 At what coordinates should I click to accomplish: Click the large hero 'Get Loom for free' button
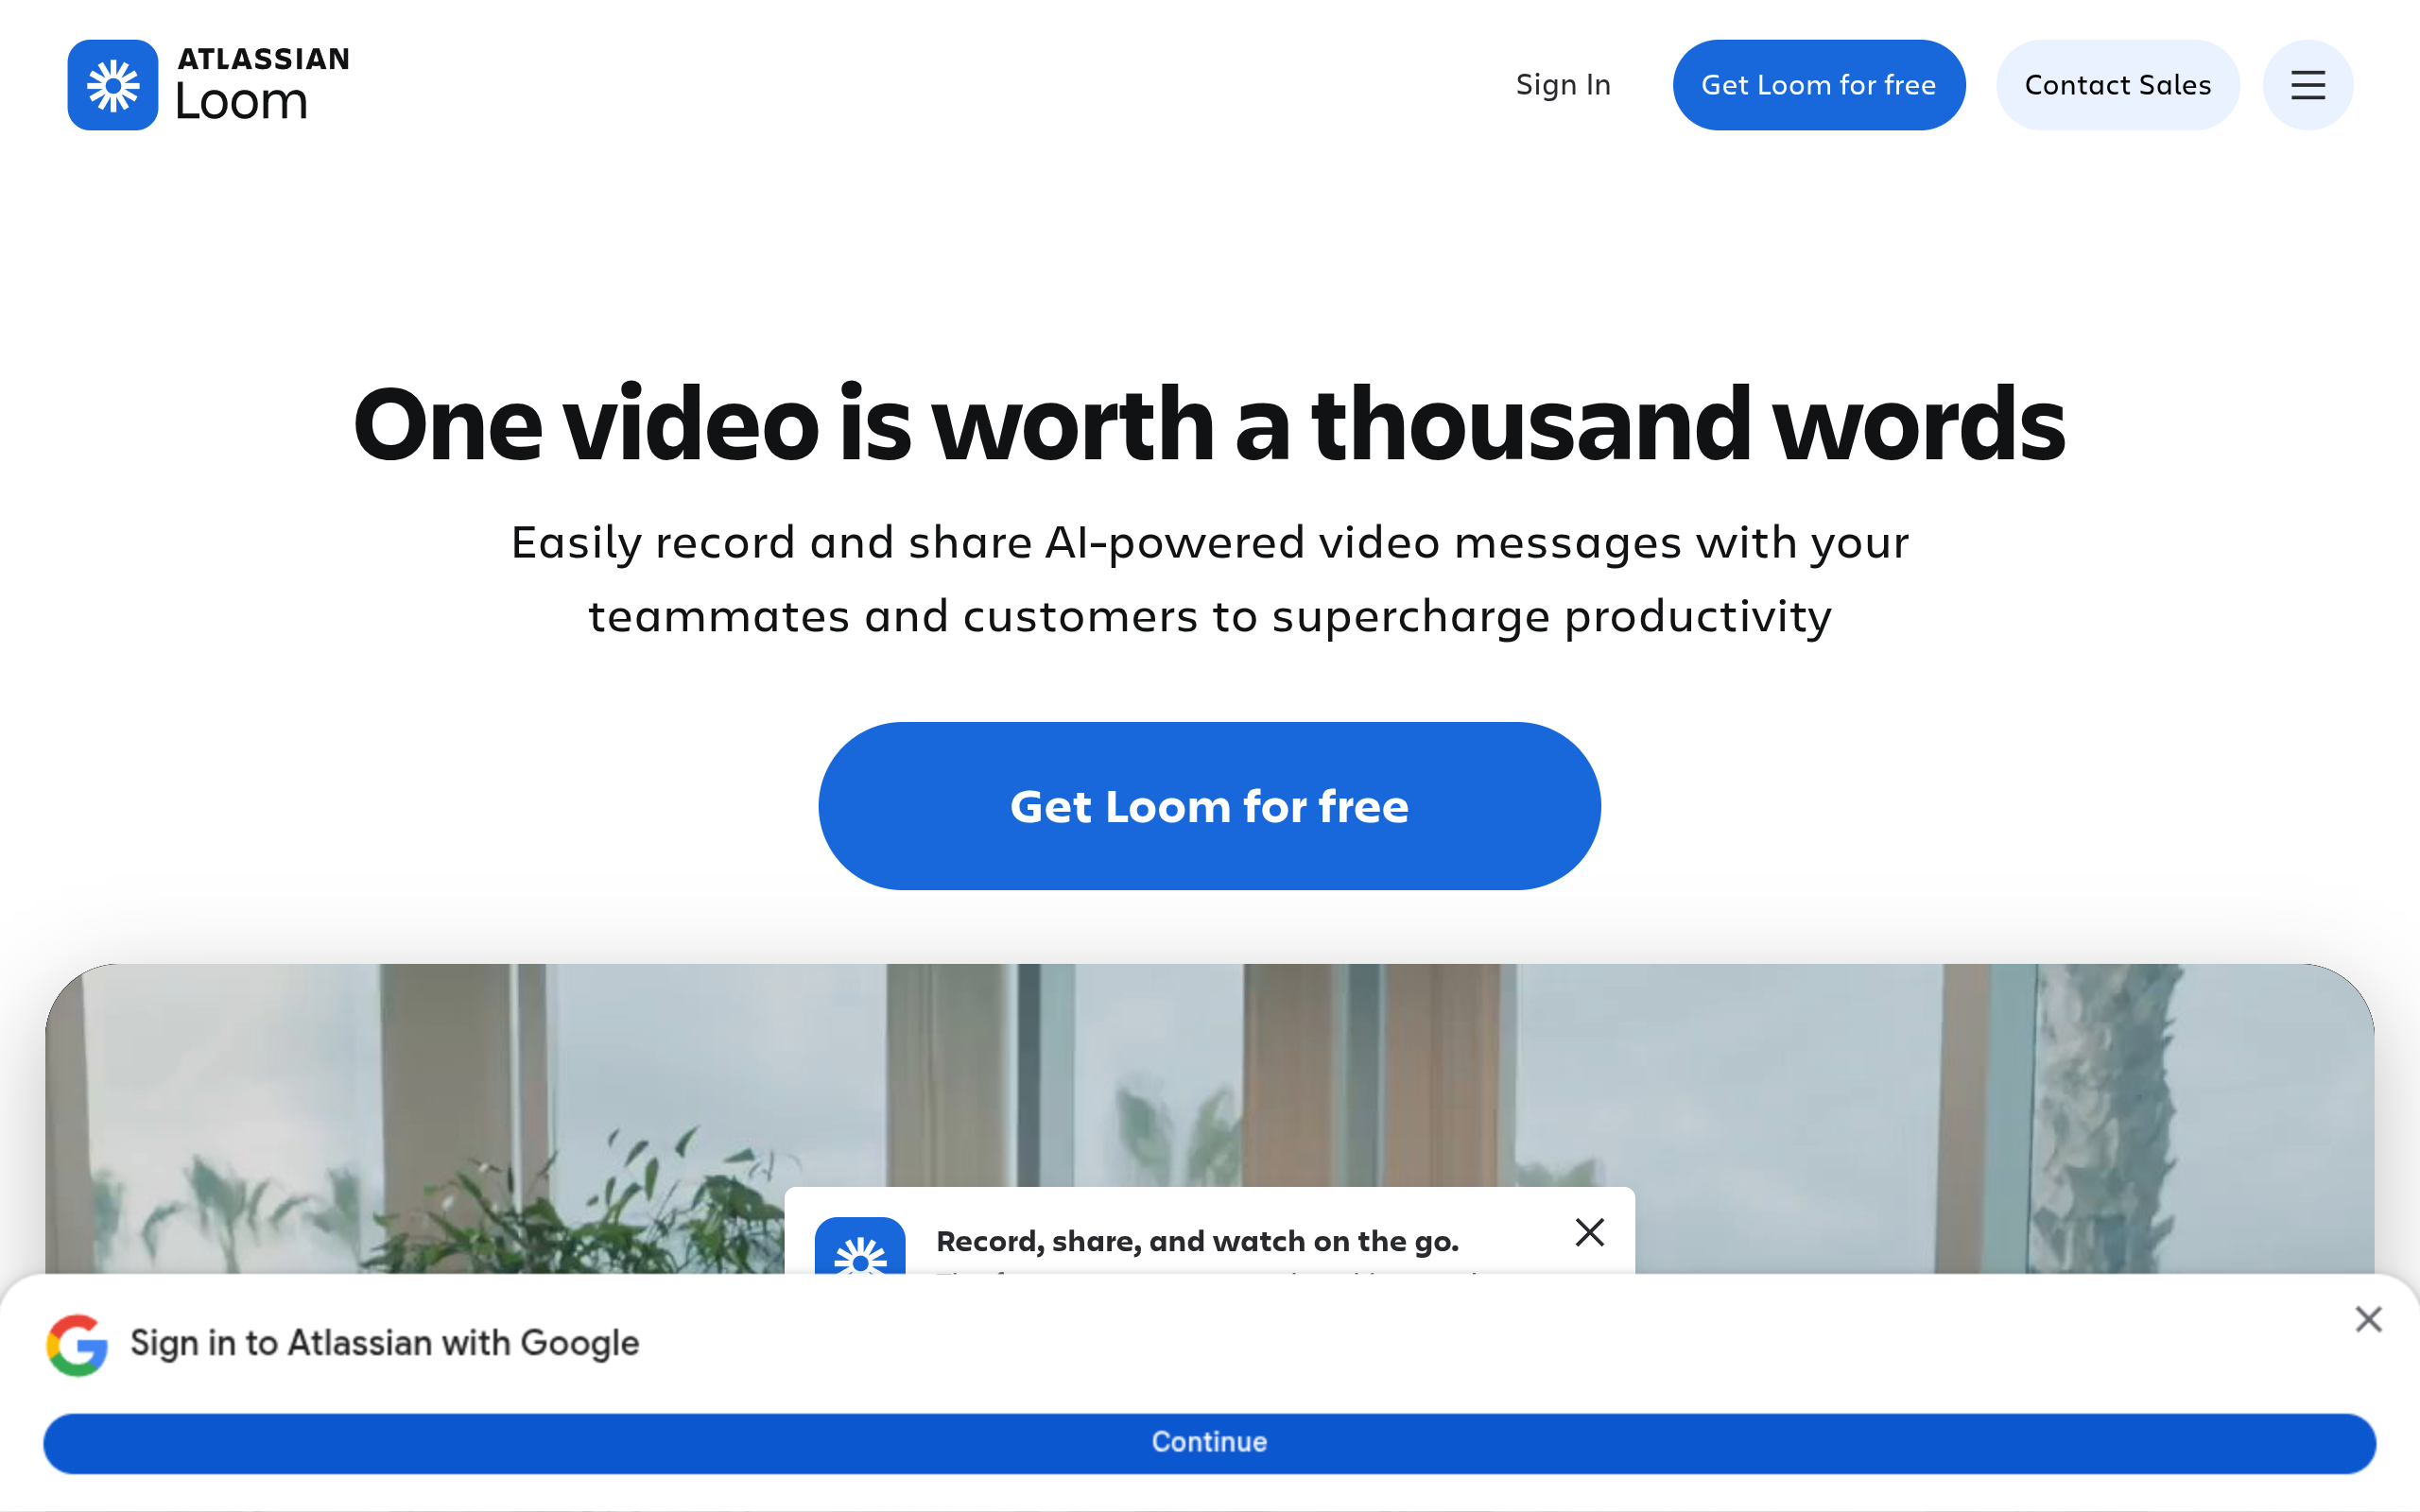point(1210,806)
